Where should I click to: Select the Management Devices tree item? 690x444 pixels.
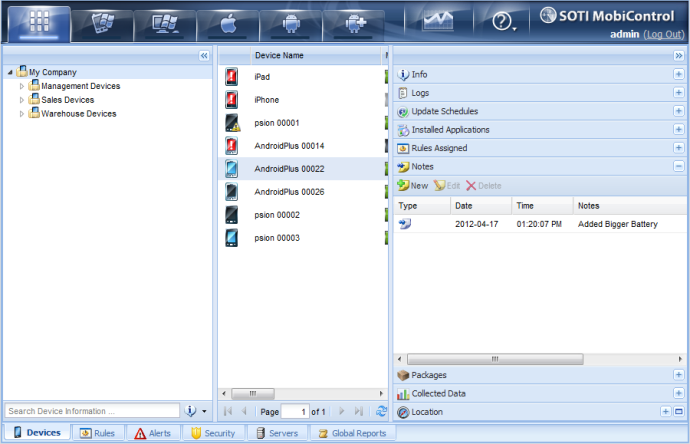pos(81,86)
